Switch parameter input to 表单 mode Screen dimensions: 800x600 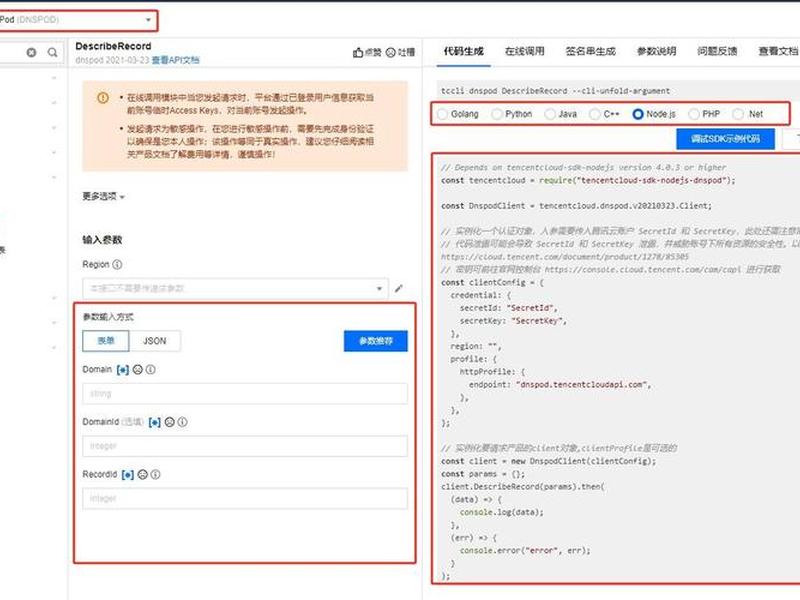point(106,341)
